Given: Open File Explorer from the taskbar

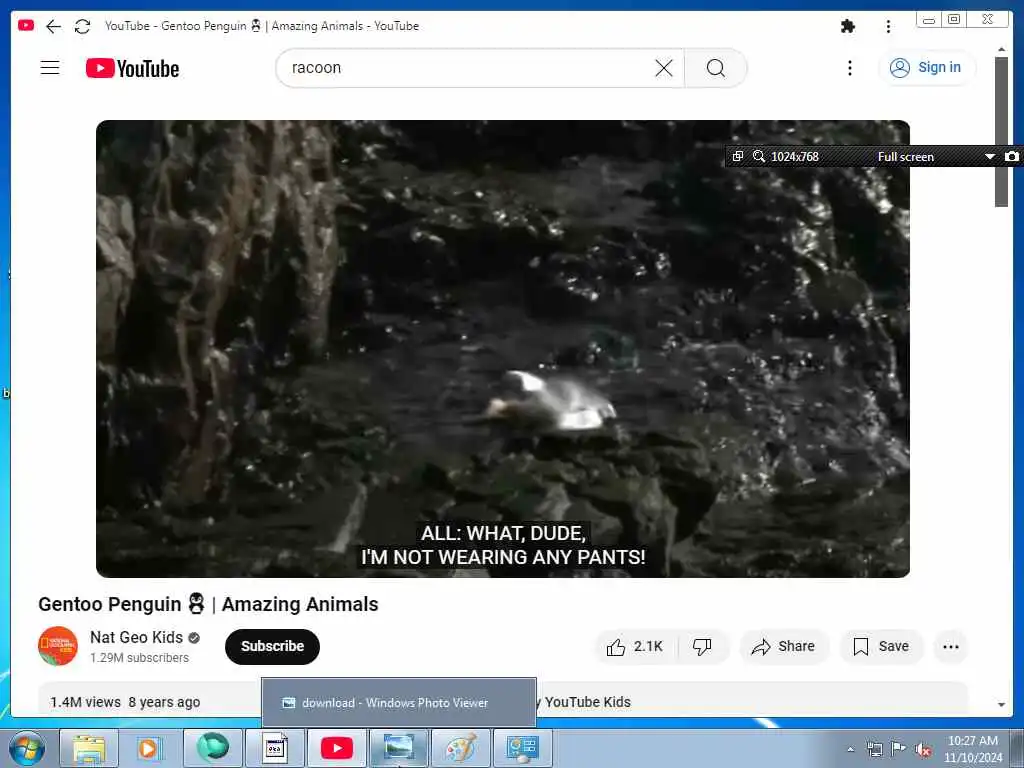Looking at the screenshot, I should point(89,748).
